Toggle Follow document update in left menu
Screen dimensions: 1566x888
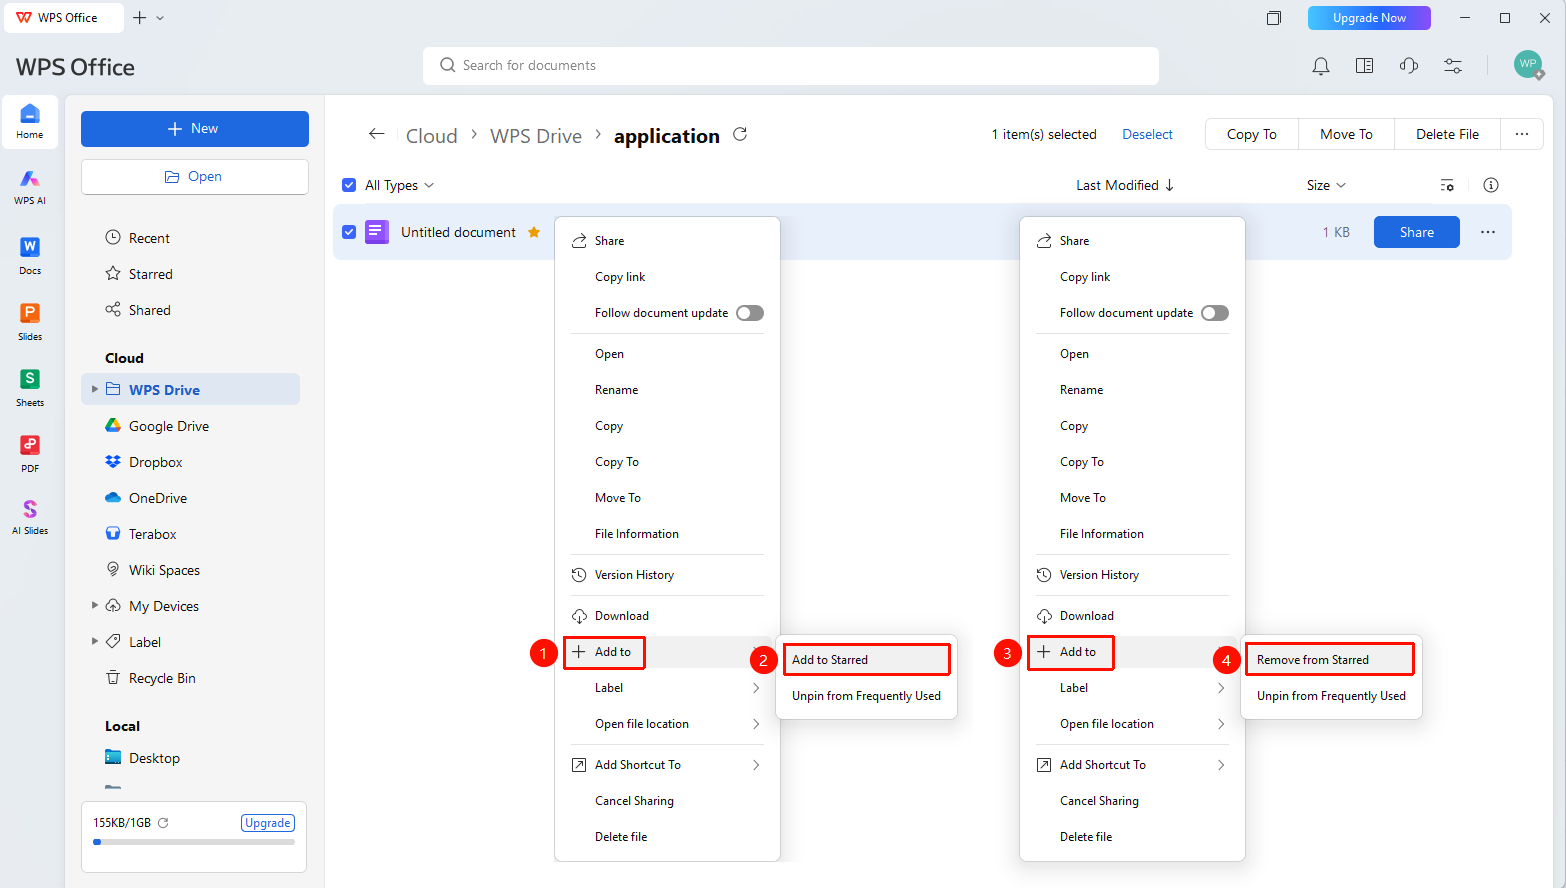tap(750, 313)
